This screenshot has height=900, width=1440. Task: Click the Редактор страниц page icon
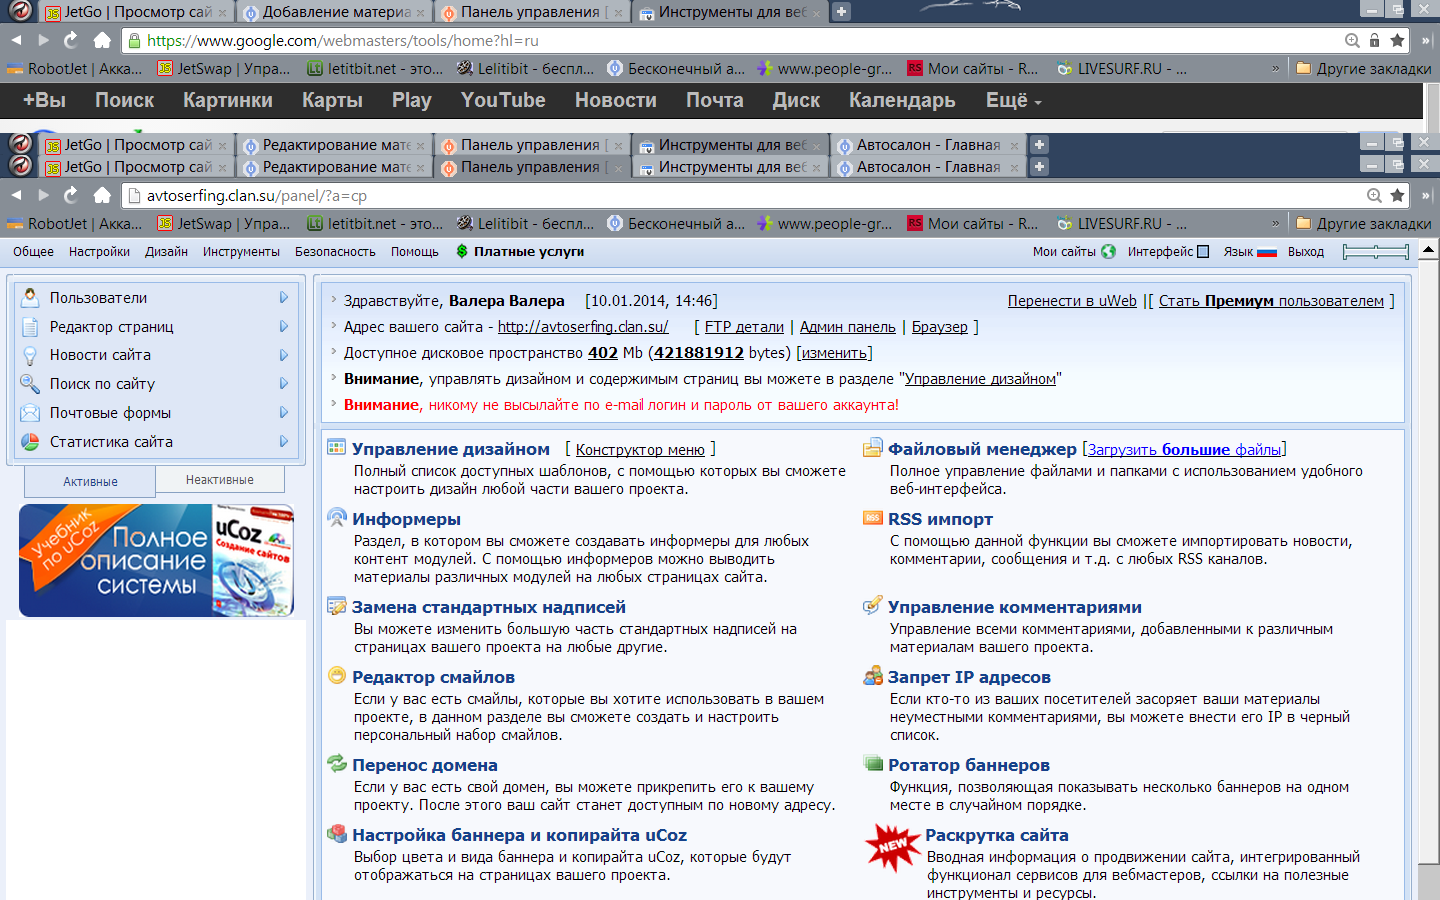pos(30,326)
